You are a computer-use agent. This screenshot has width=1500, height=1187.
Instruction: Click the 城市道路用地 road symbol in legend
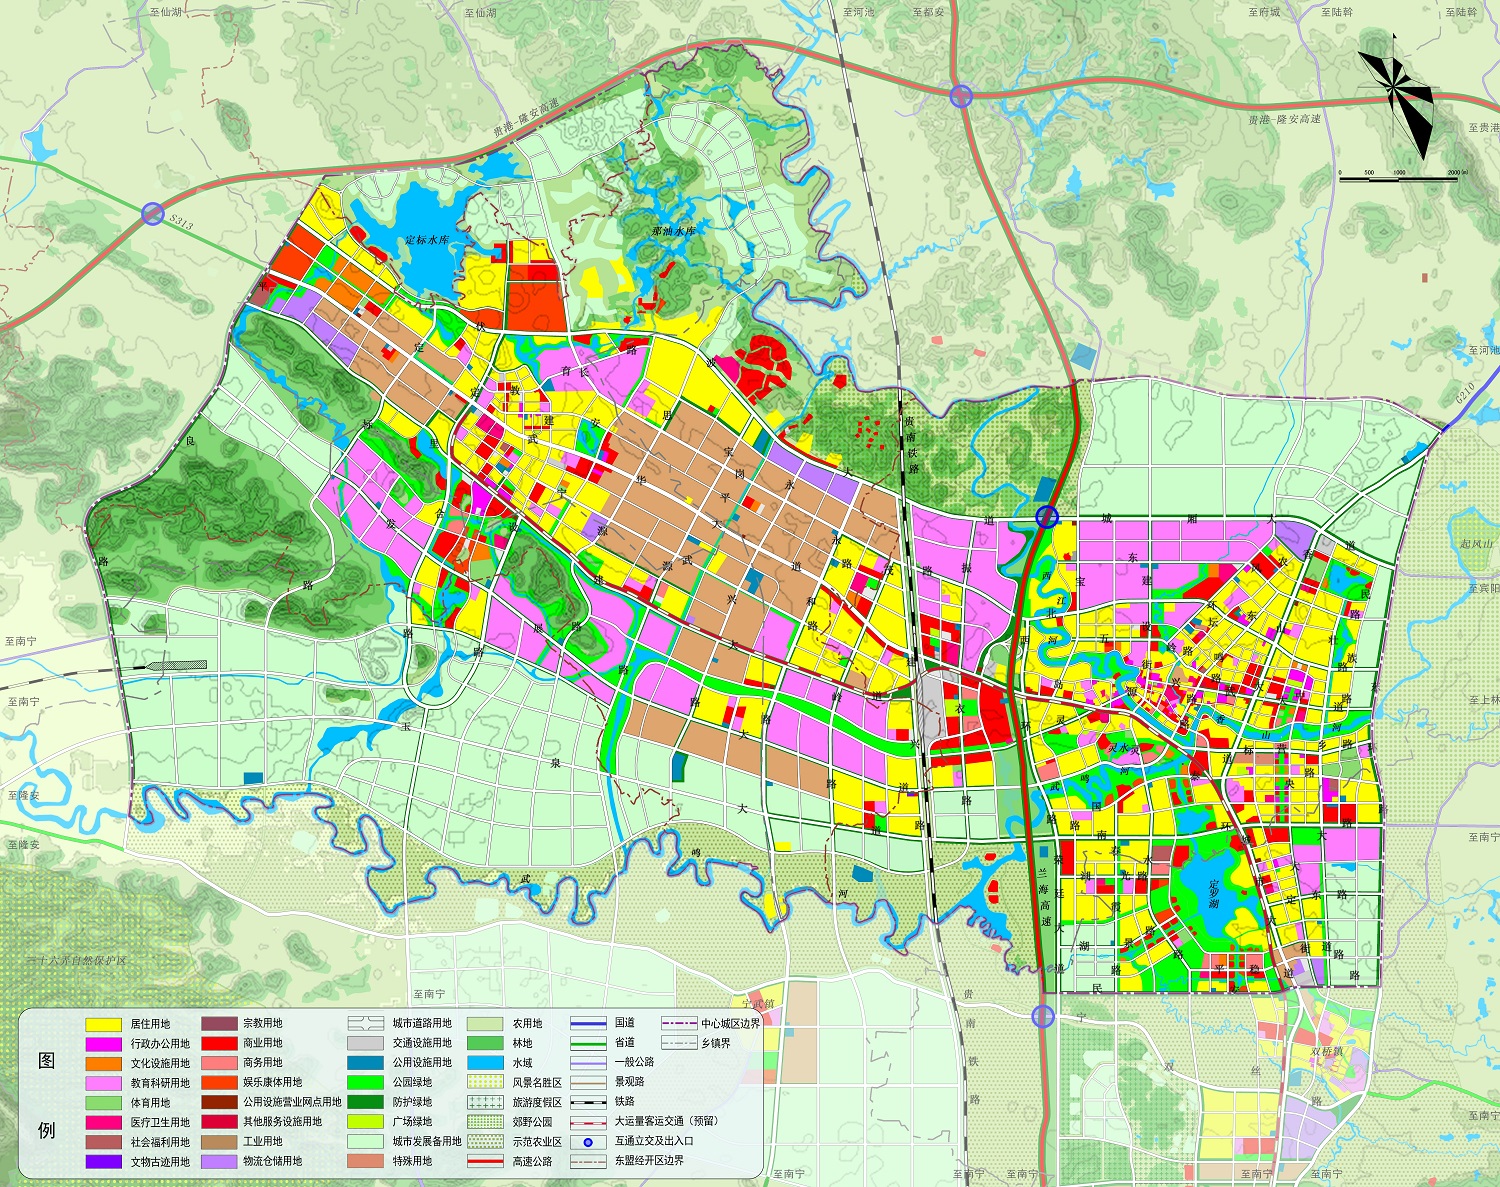(x=366, y=1023)
